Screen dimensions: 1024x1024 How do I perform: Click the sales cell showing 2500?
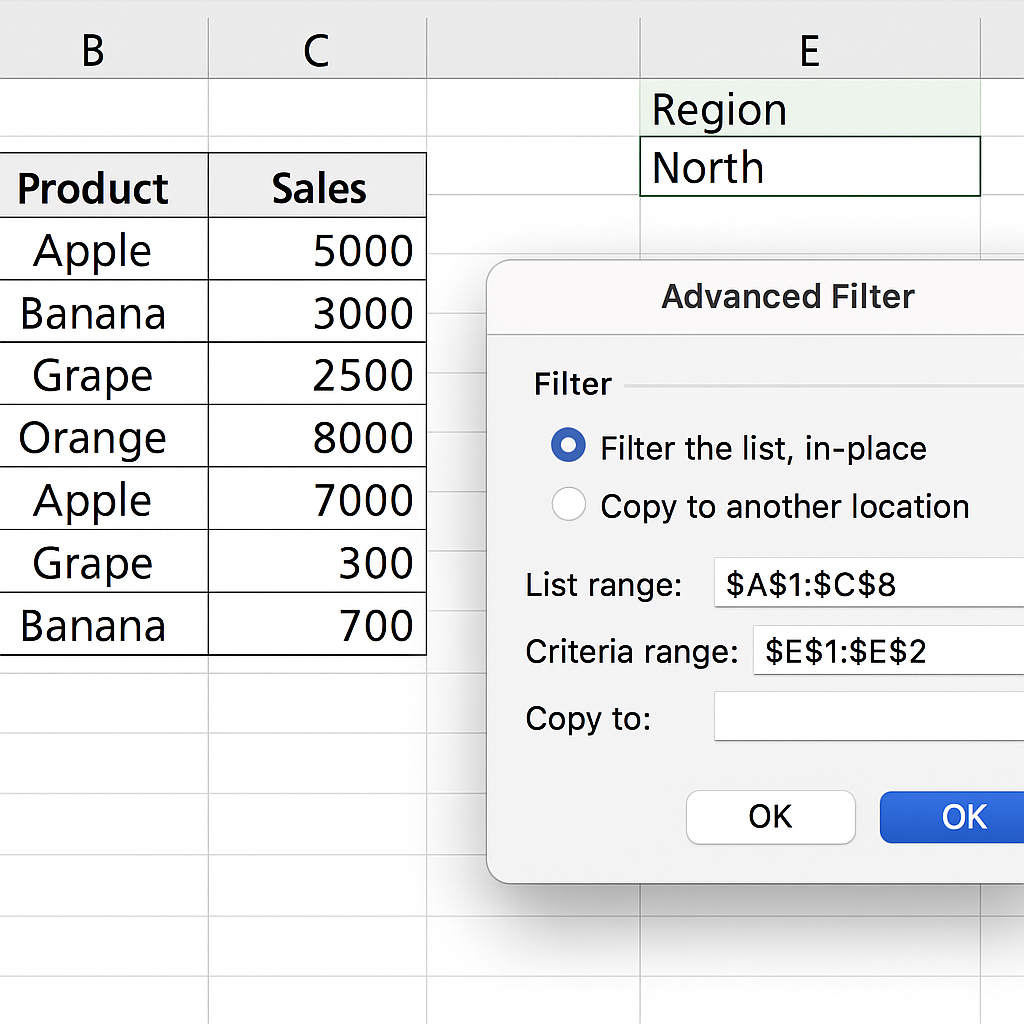318,375
